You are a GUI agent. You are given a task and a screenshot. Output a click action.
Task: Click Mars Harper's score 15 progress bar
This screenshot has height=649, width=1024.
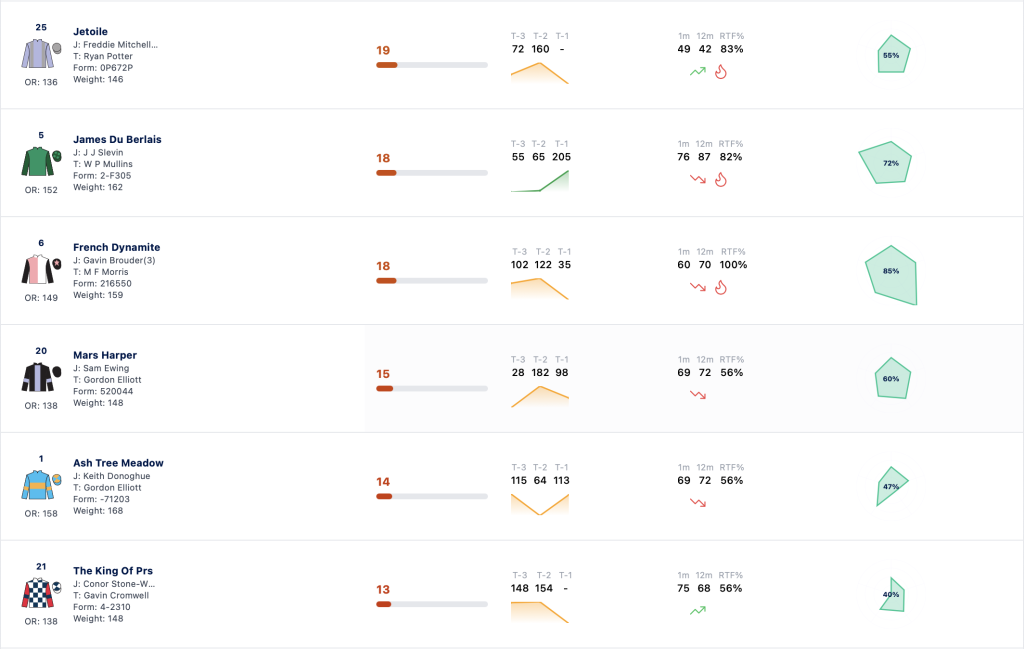(x=432, y=388)
